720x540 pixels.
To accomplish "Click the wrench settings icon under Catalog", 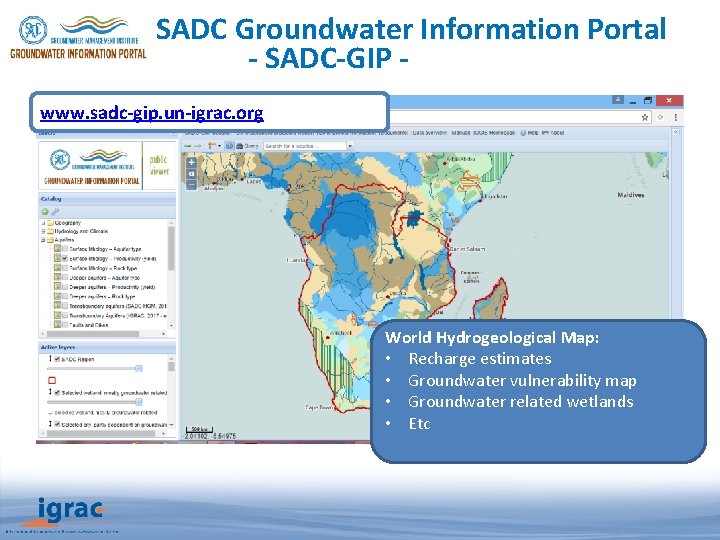I will coord(55,212).
